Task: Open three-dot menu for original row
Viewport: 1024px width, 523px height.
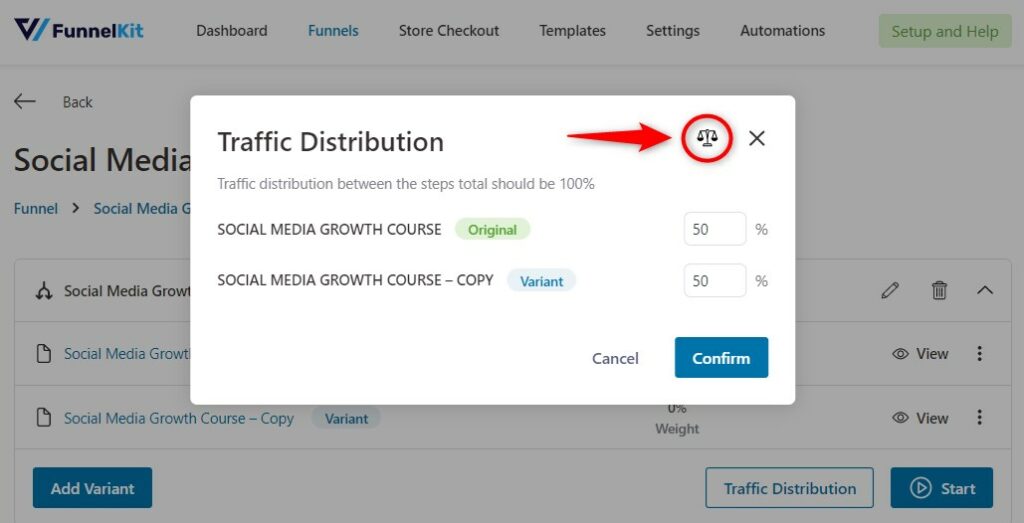Action: [979, 353]
